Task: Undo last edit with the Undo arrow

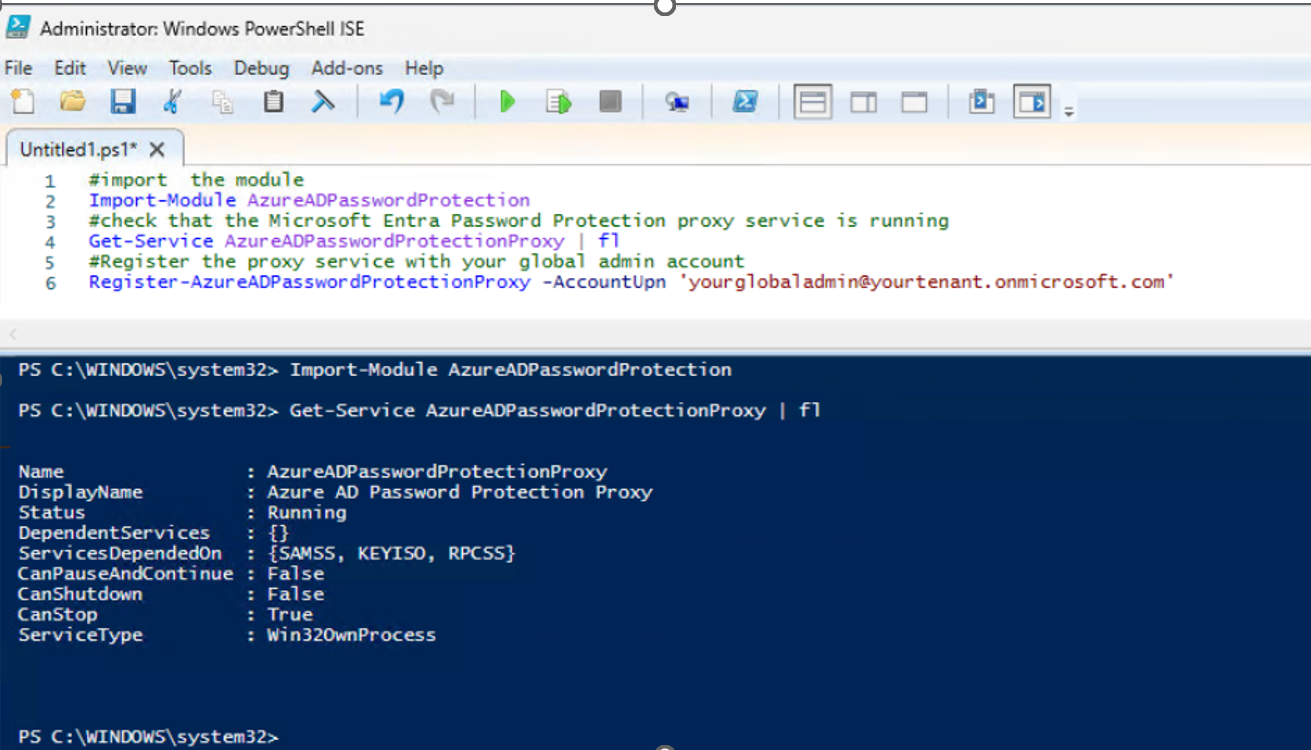Action: (391, 101)
